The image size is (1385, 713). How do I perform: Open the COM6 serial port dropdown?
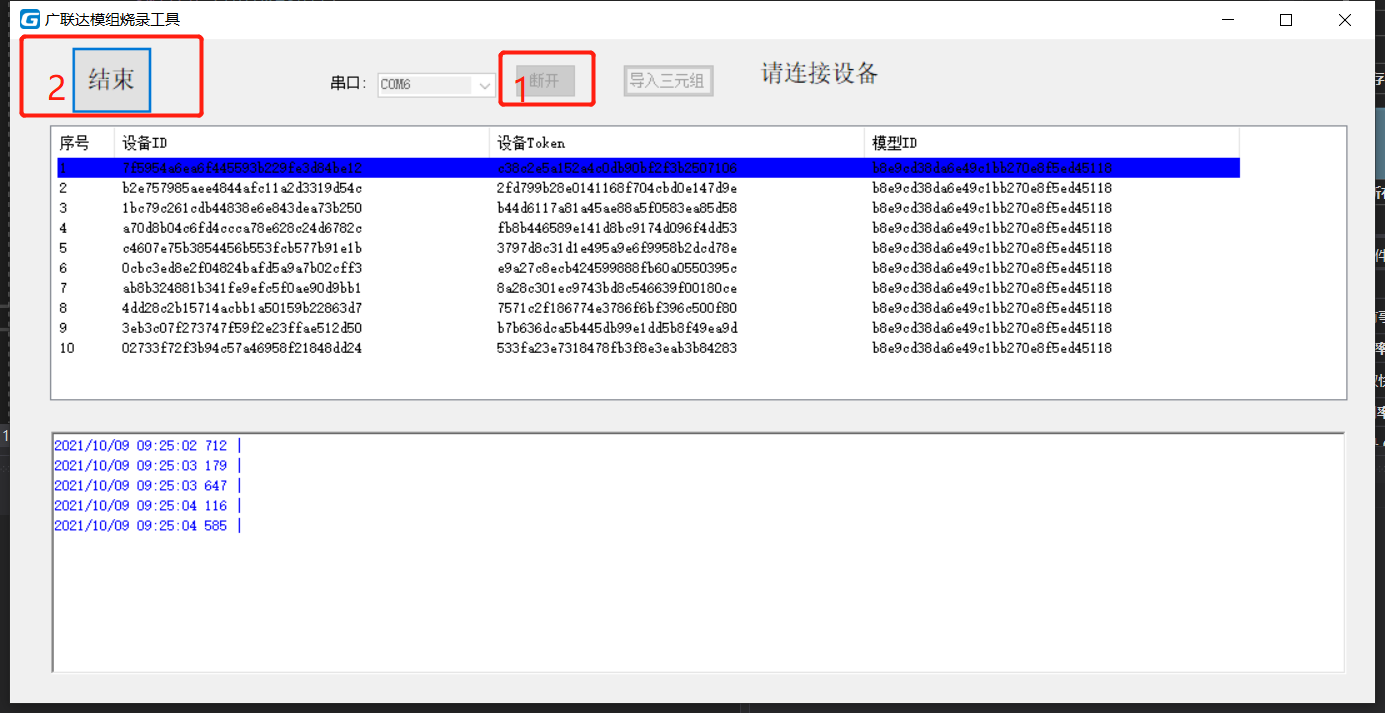pos(486,85)
